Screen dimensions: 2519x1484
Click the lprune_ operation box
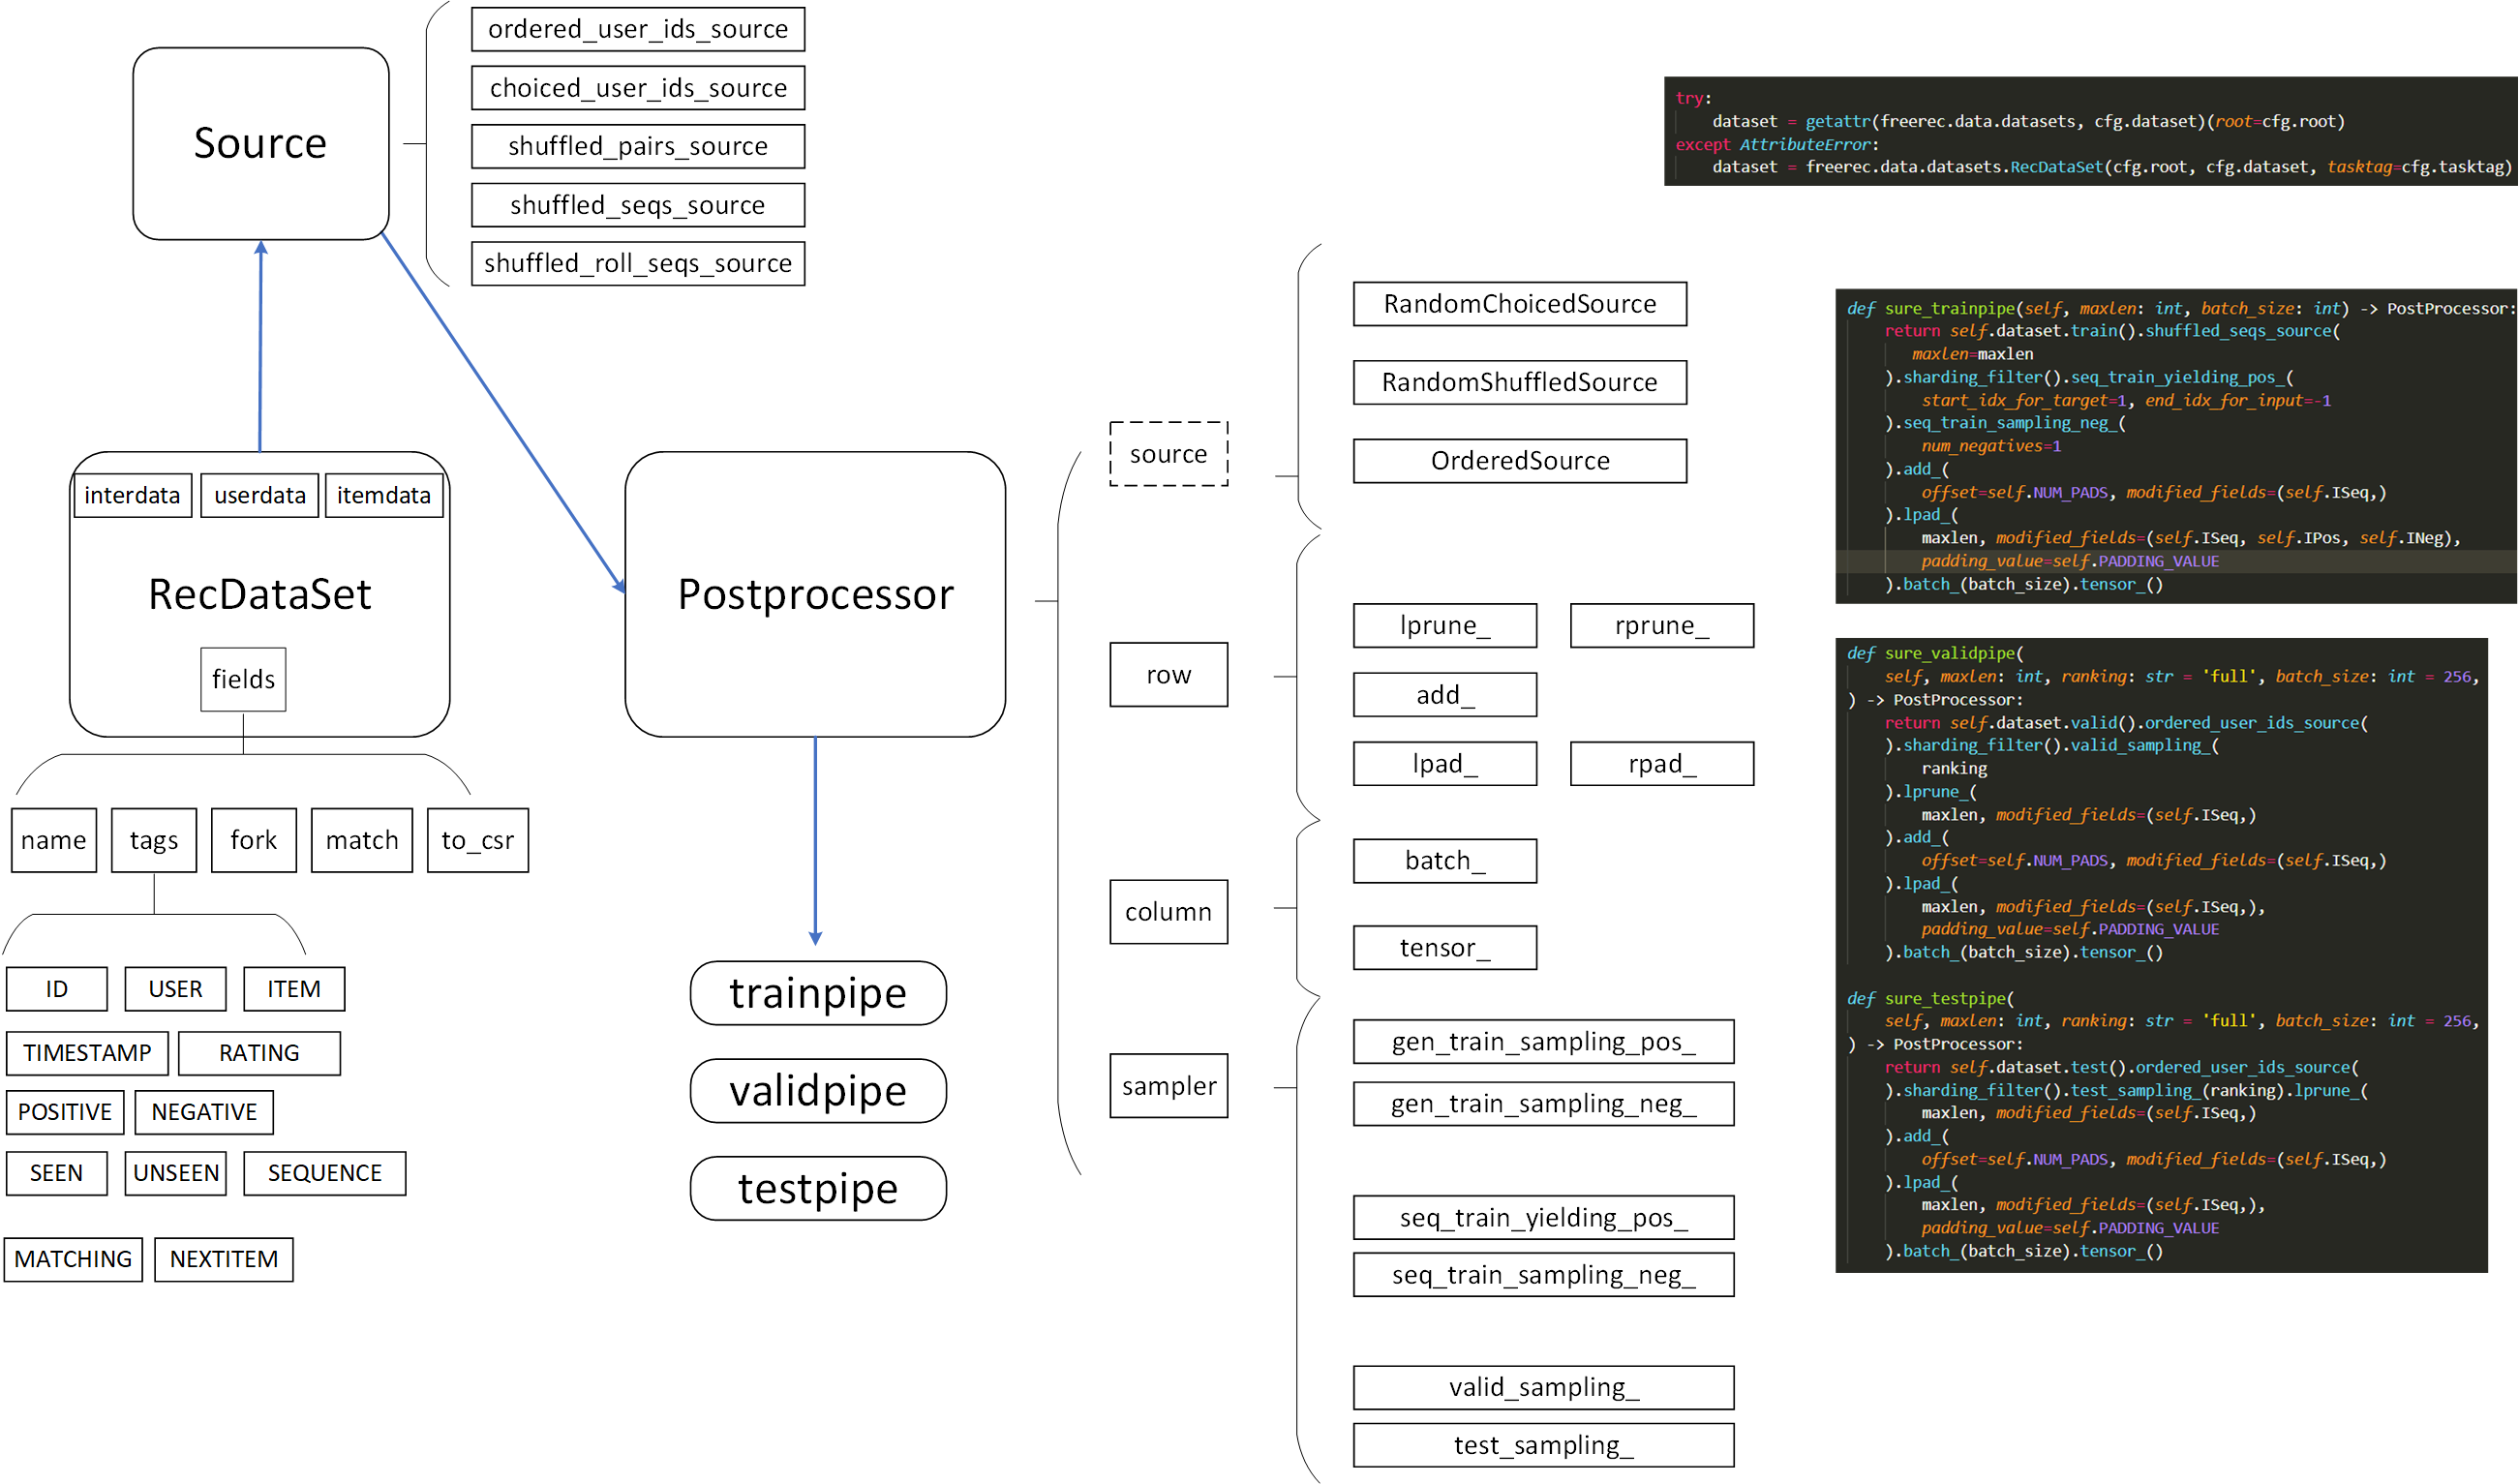point(1444,625)
